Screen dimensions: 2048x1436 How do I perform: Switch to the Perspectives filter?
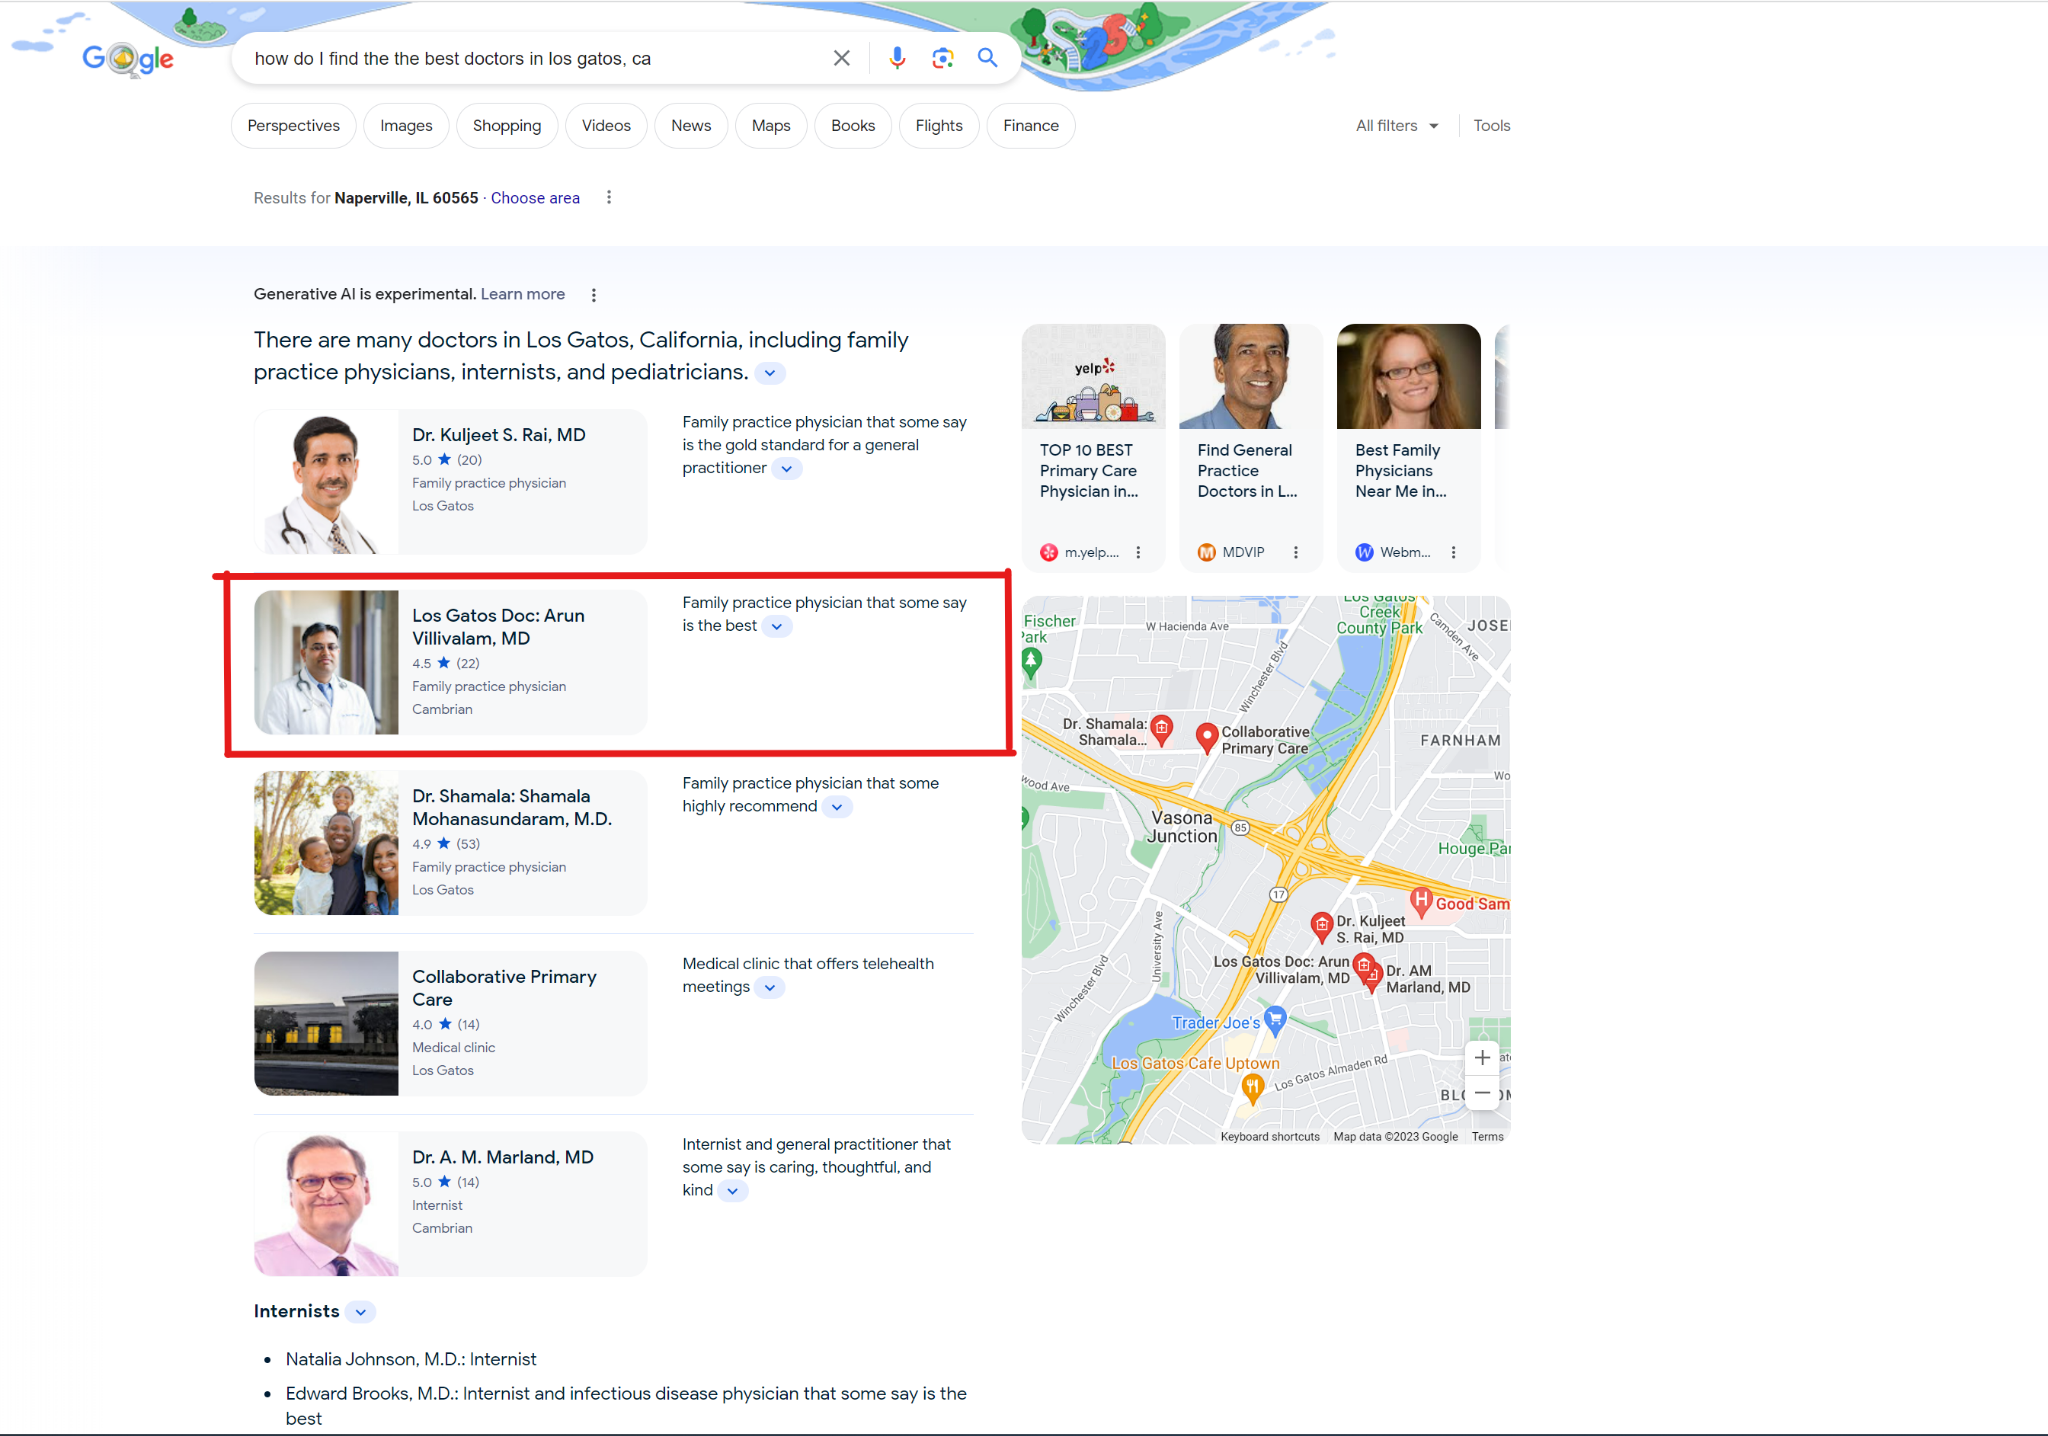(293, 126)
